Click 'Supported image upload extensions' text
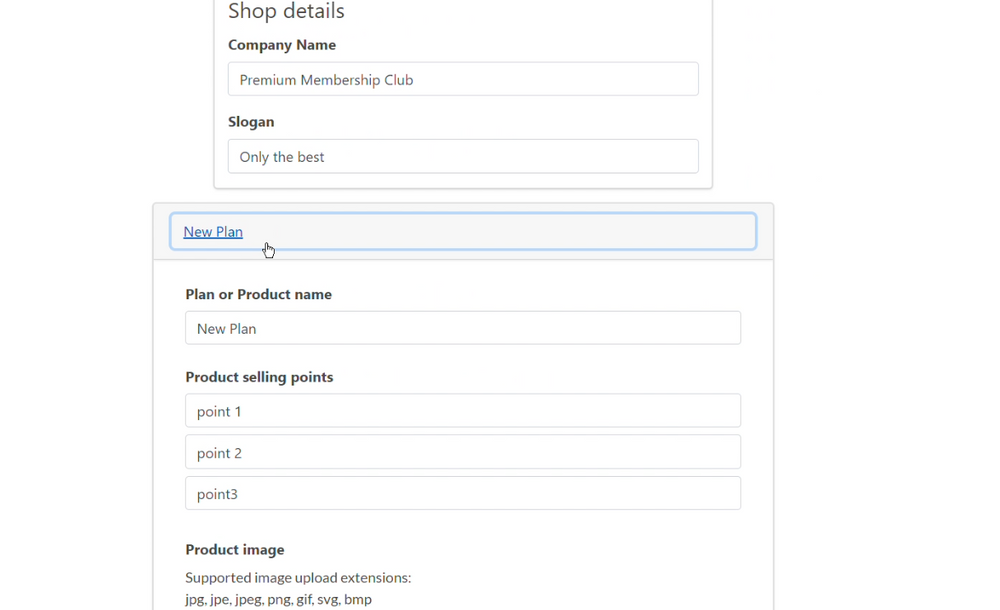Image resolution: width=1000 pixels, height=610 pixels. click(298, 577)
